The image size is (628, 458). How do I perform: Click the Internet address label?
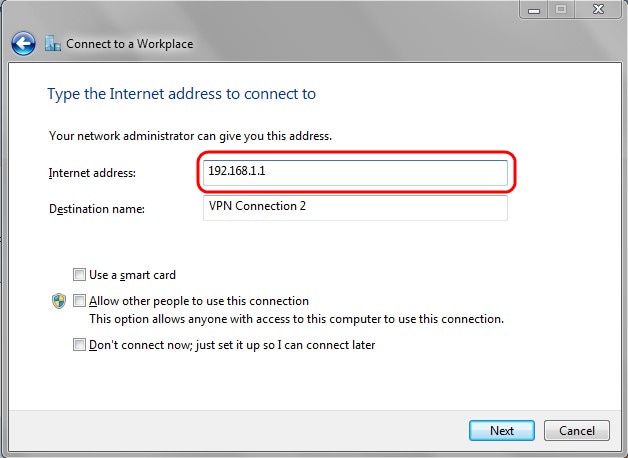tap(92, 173)
